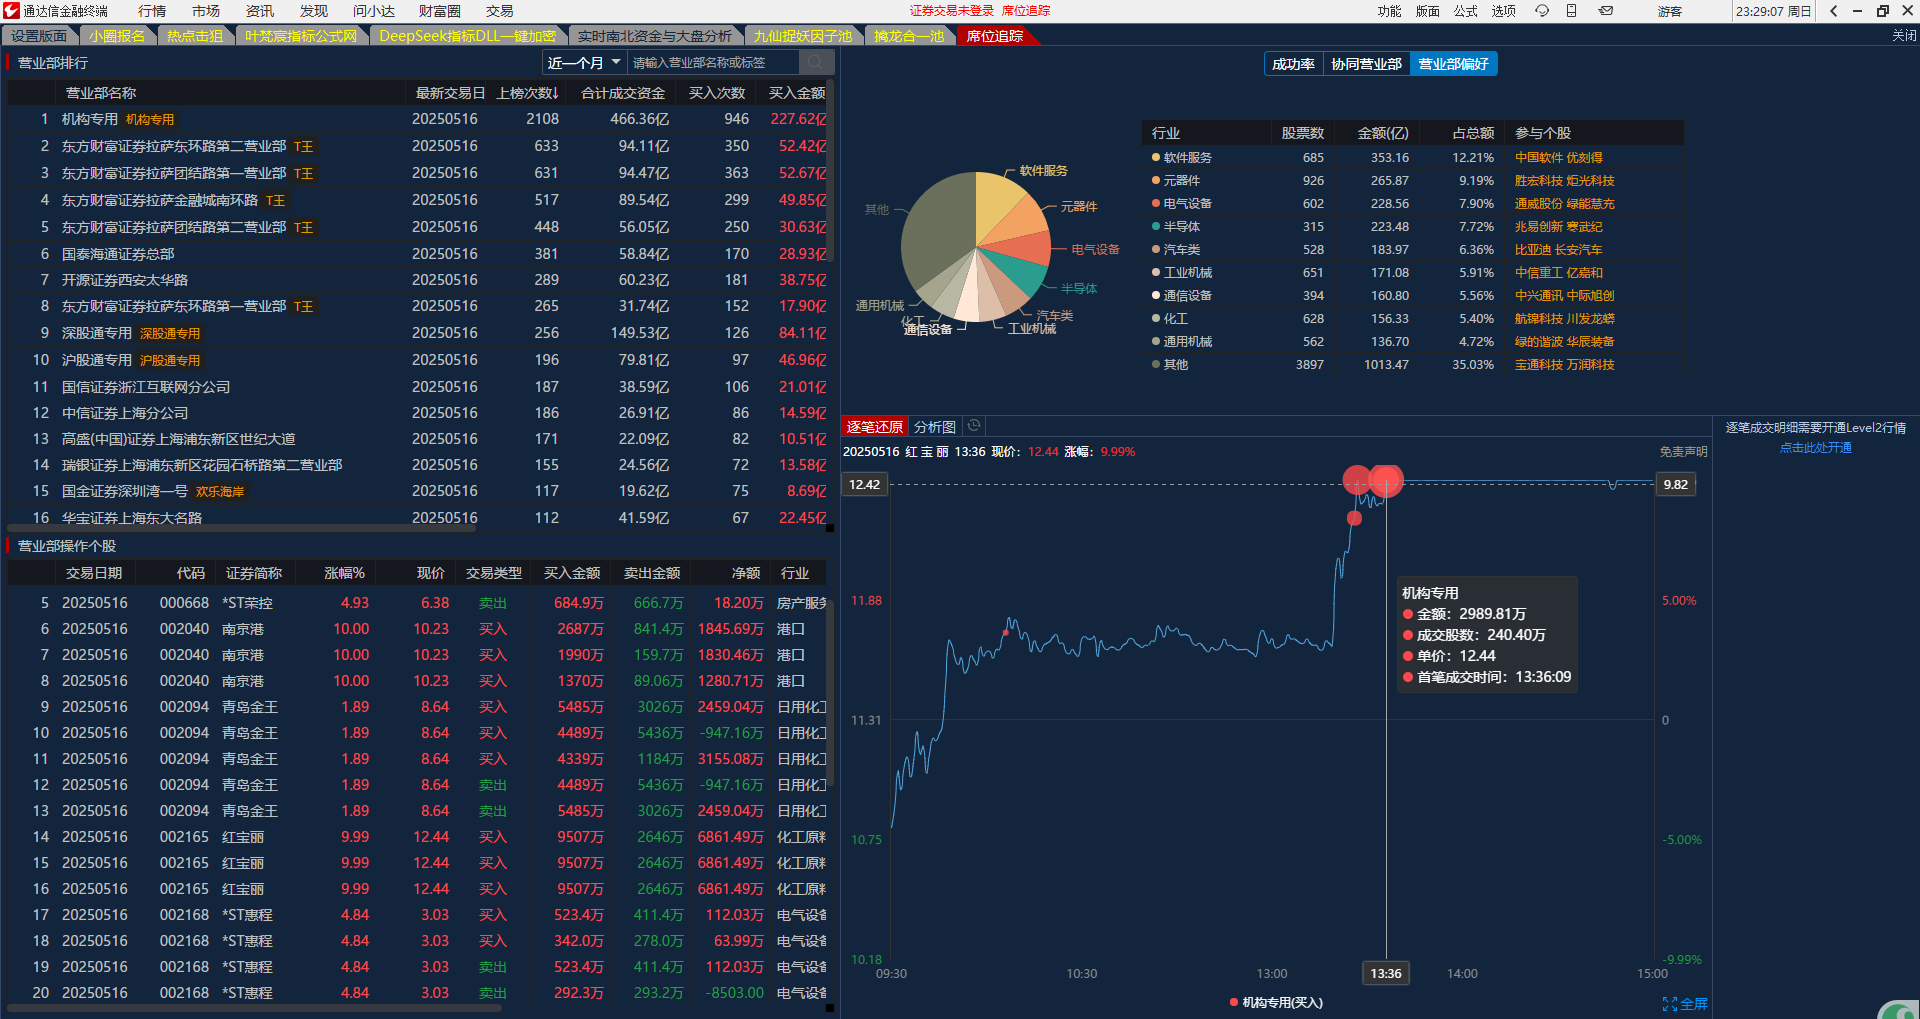Click the 营业部名称 search input field
The height and width of the screenshot is (1019, 1920).
click(x=713, y=62)
